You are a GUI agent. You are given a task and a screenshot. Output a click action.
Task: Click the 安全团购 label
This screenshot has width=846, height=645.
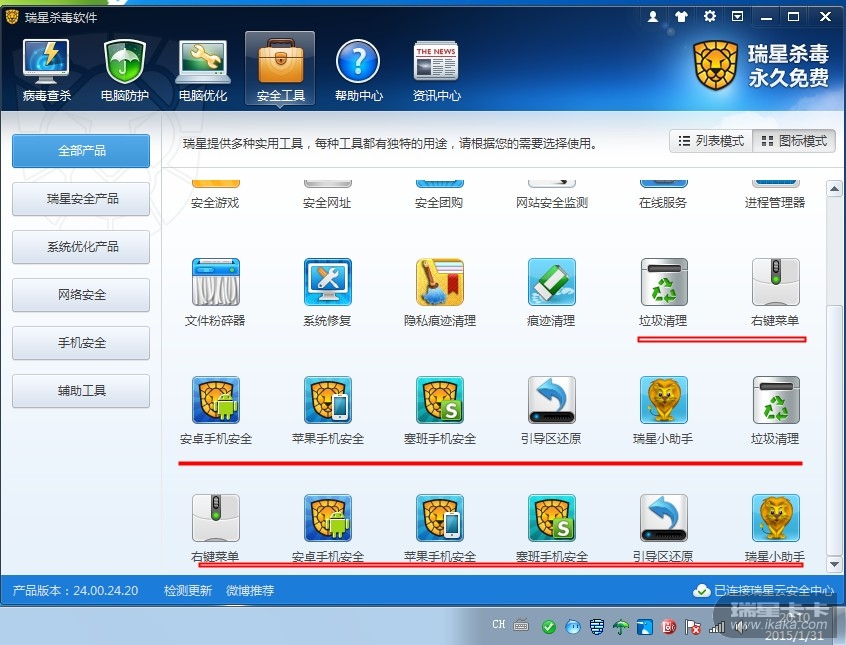pos(439,203)
